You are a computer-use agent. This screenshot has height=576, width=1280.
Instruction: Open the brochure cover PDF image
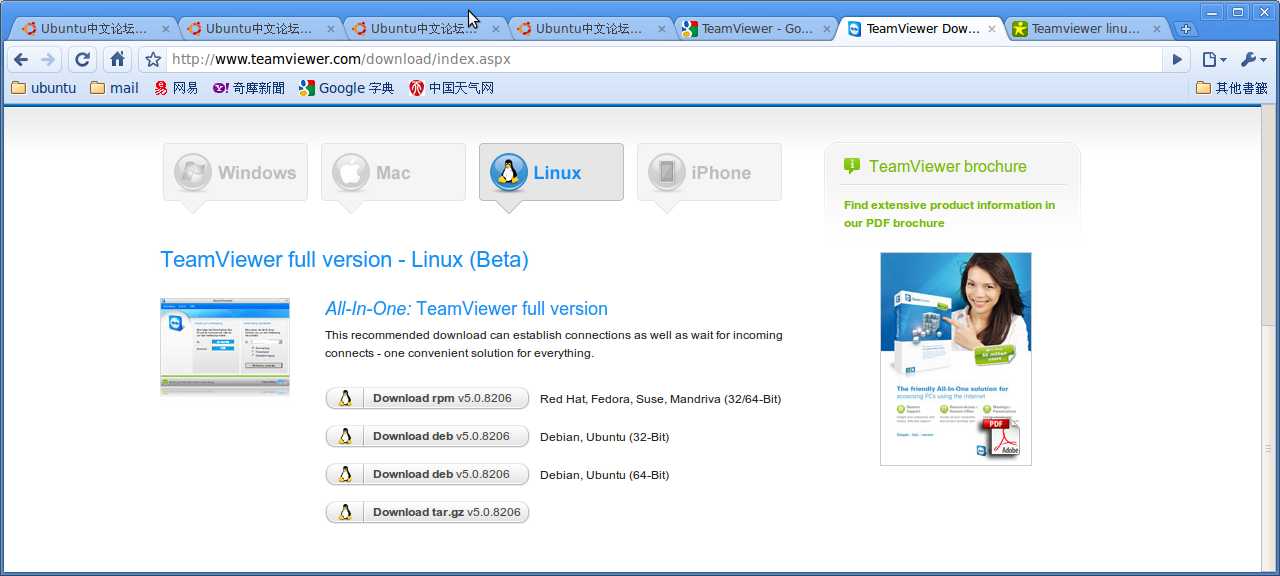point(956,359)
